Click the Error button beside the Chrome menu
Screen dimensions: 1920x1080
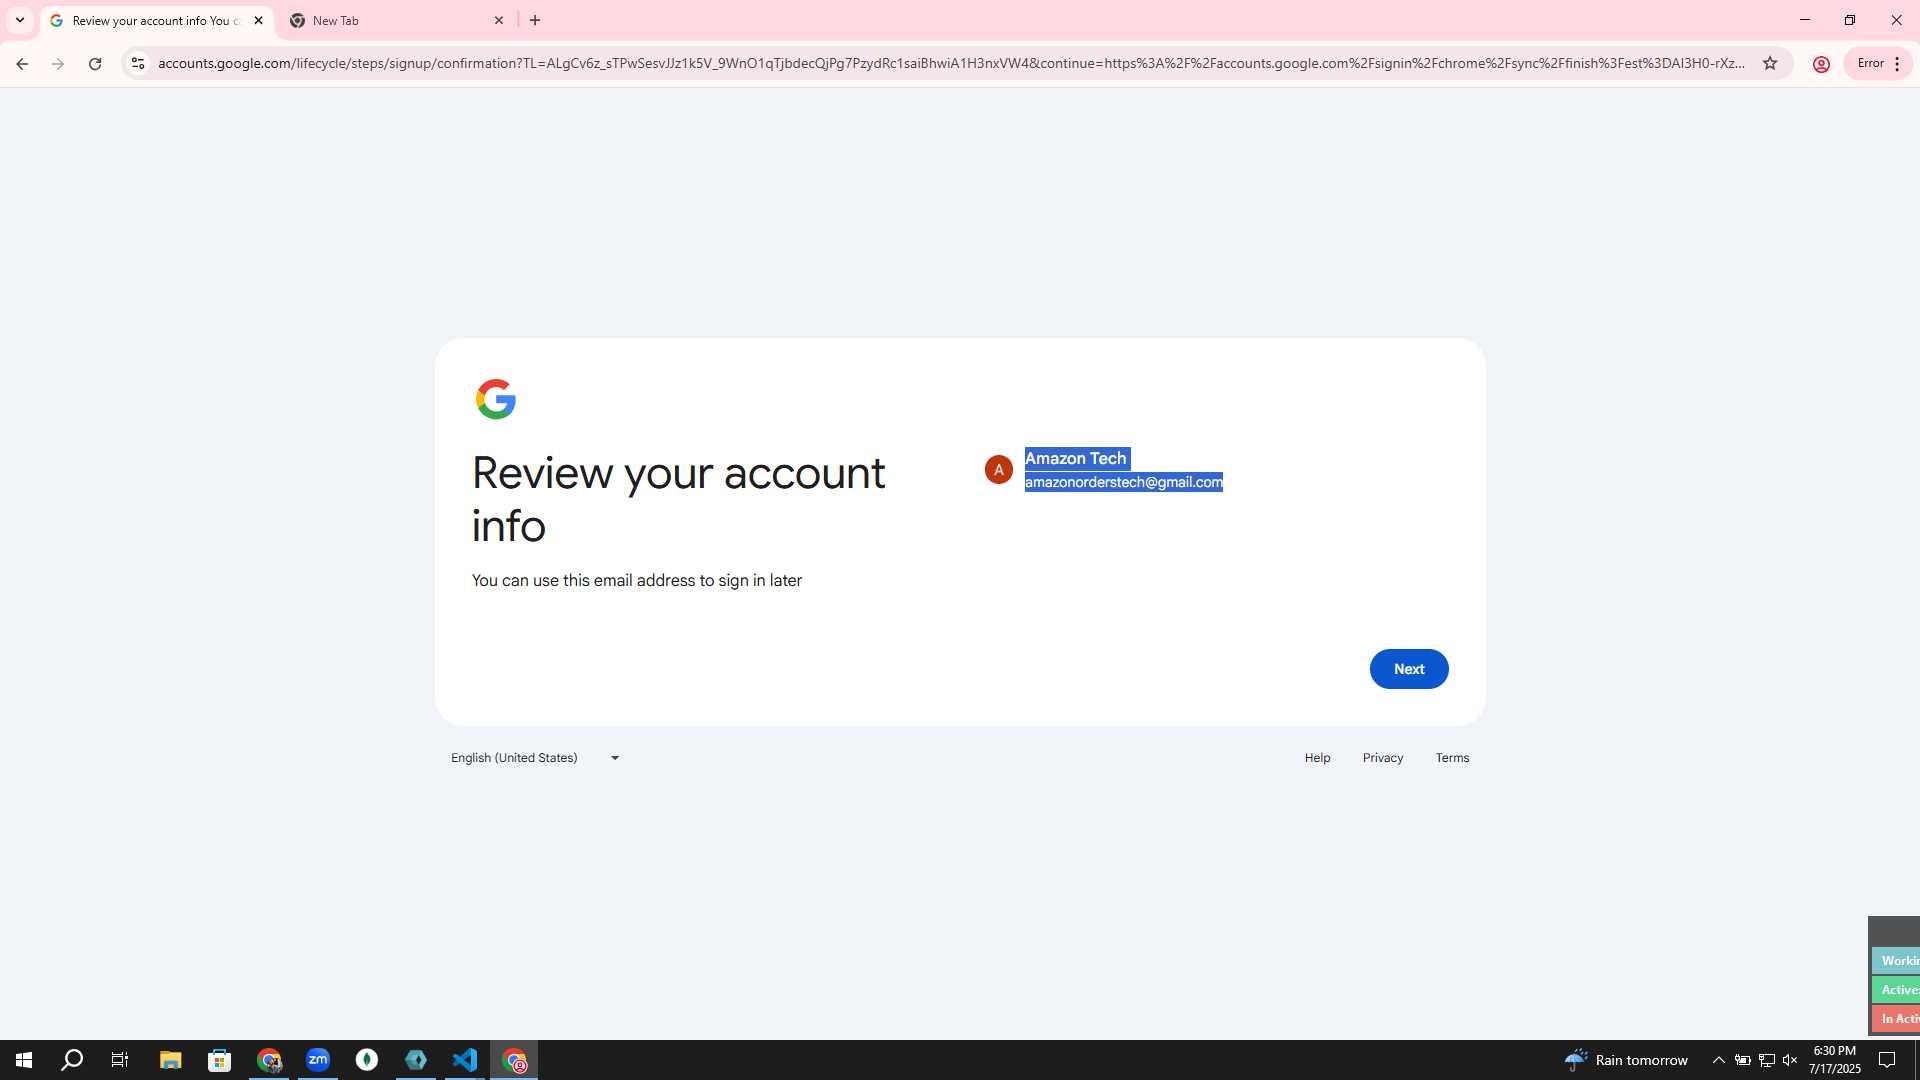(1870, 63)
